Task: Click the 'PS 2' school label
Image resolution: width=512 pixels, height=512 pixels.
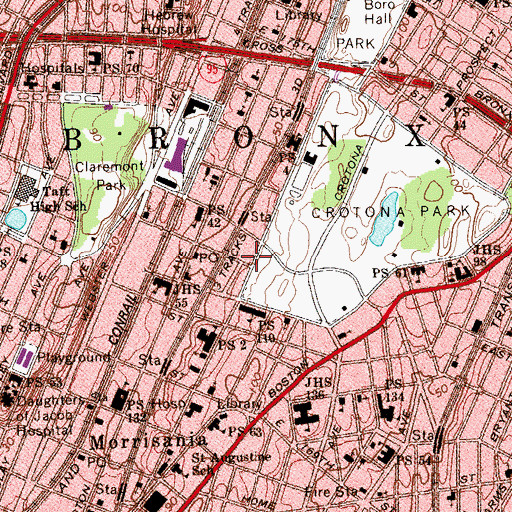Action: (x=232, y=345)
